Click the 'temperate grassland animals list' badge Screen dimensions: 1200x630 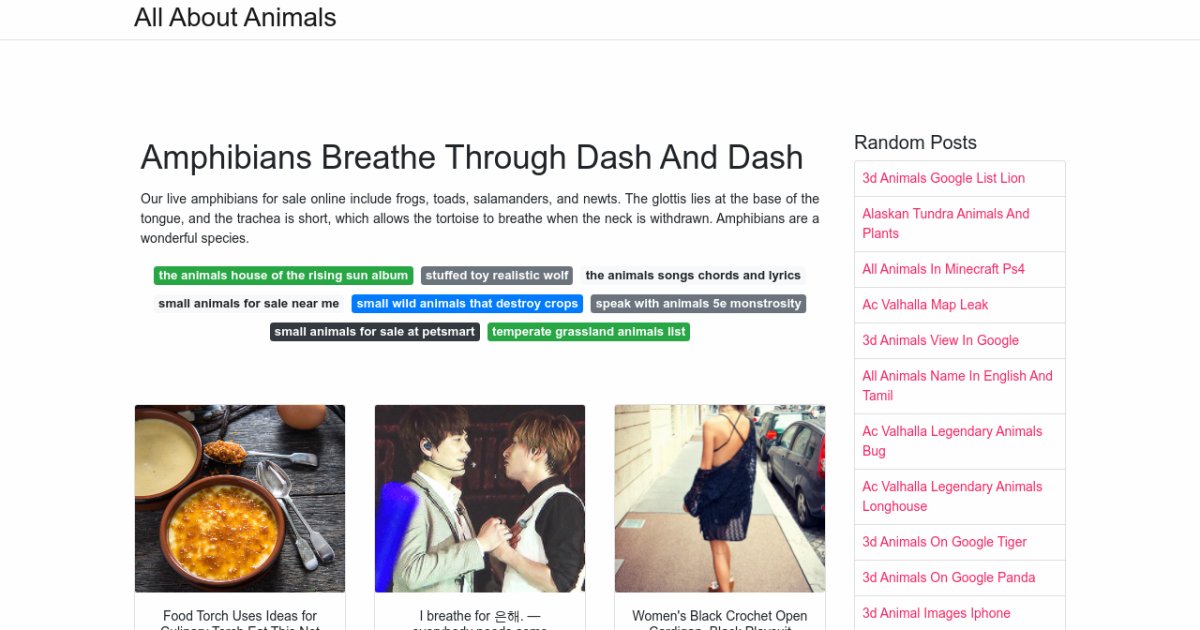589,331
